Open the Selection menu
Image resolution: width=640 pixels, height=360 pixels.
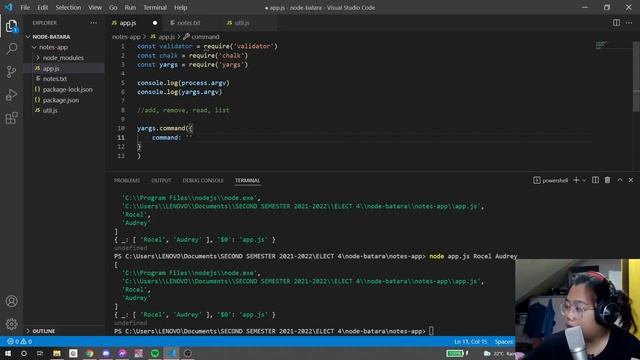(x=68, y=7)
